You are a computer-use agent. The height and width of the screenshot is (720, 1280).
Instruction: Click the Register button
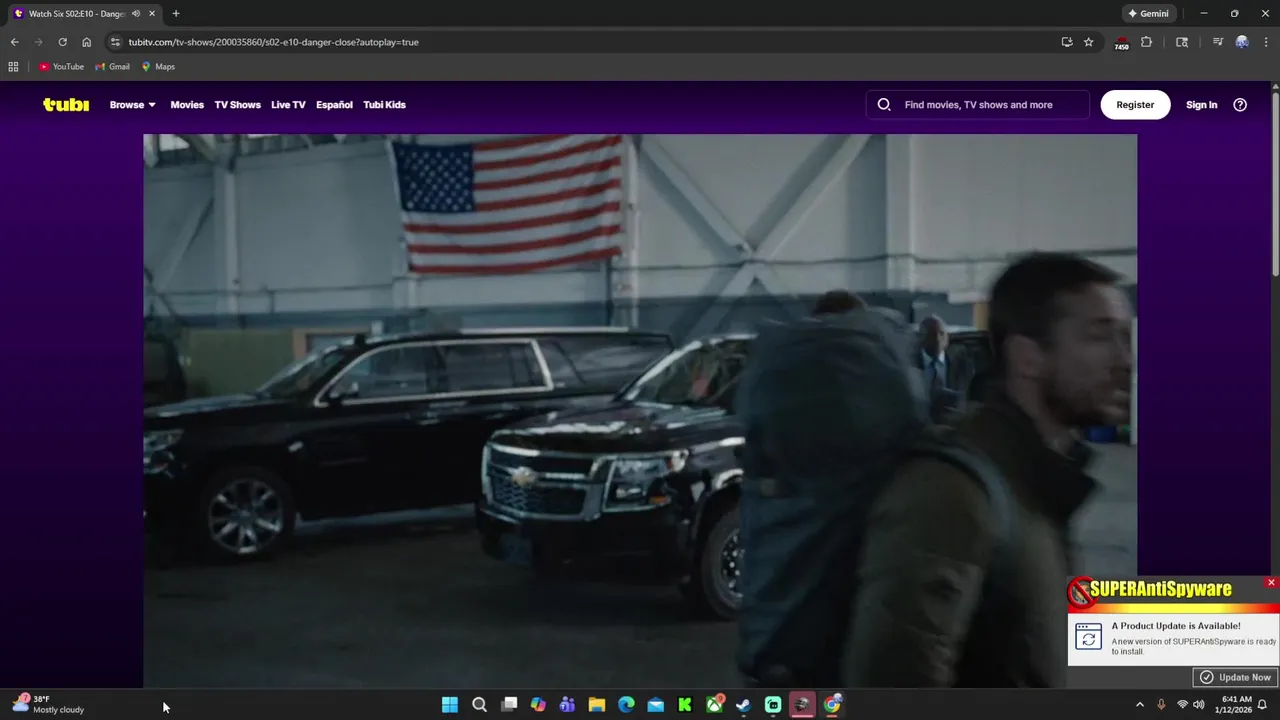(1135, 105)
